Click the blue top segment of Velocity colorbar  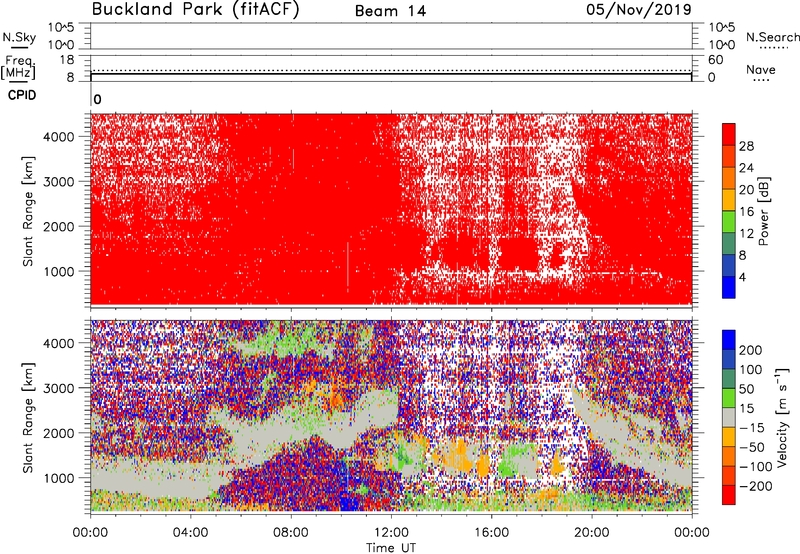coord(729,340)
